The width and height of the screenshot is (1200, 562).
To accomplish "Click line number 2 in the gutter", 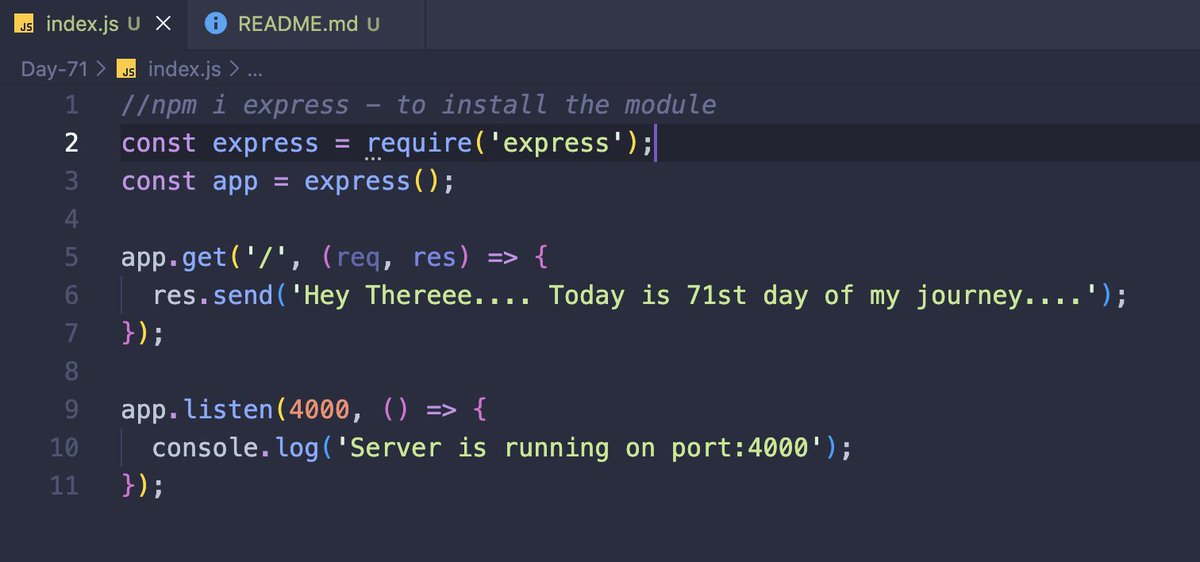I will point(70,143).
